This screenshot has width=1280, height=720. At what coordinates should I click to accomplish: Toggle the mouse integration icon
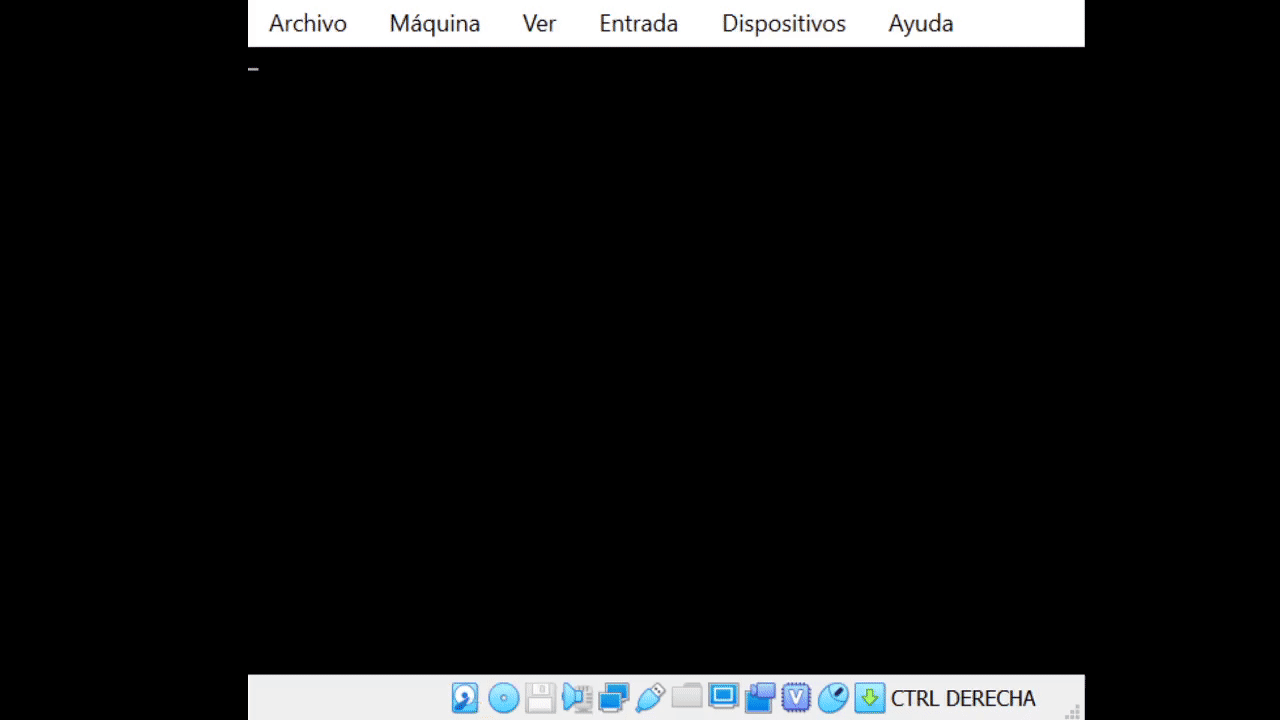click(833, 697)
